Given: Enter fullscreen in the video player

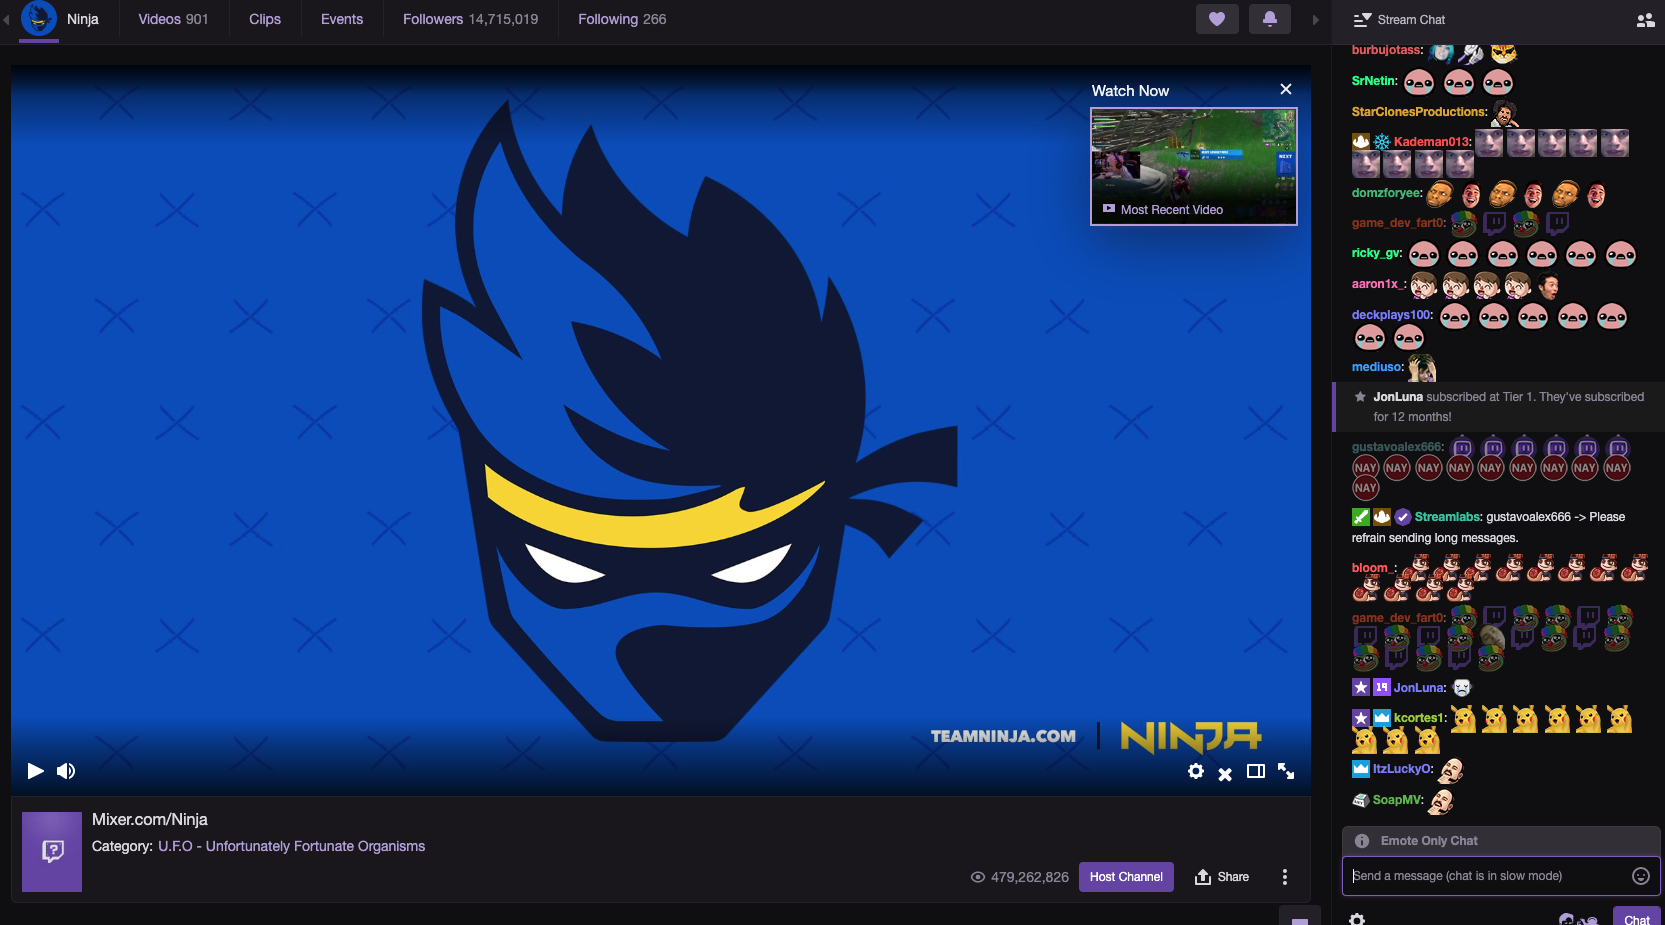Looking at the screenshot, I should point(1286,771).
